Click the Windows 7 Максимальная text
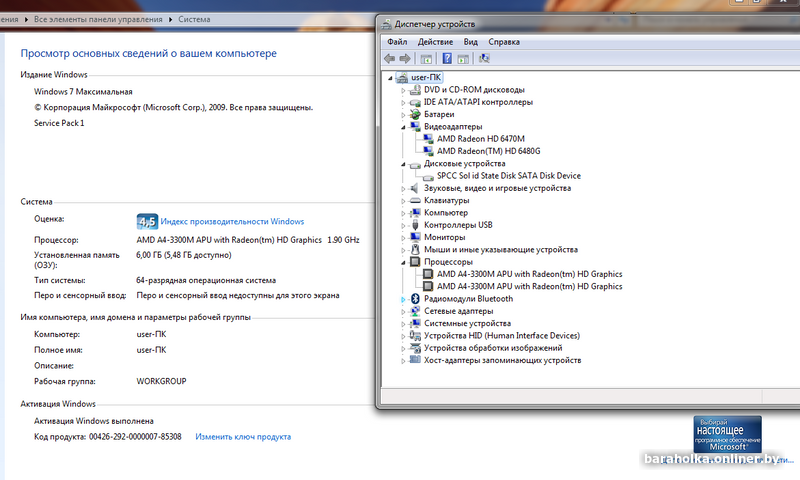The image size is (800, 480). click(x=83, y=92)
